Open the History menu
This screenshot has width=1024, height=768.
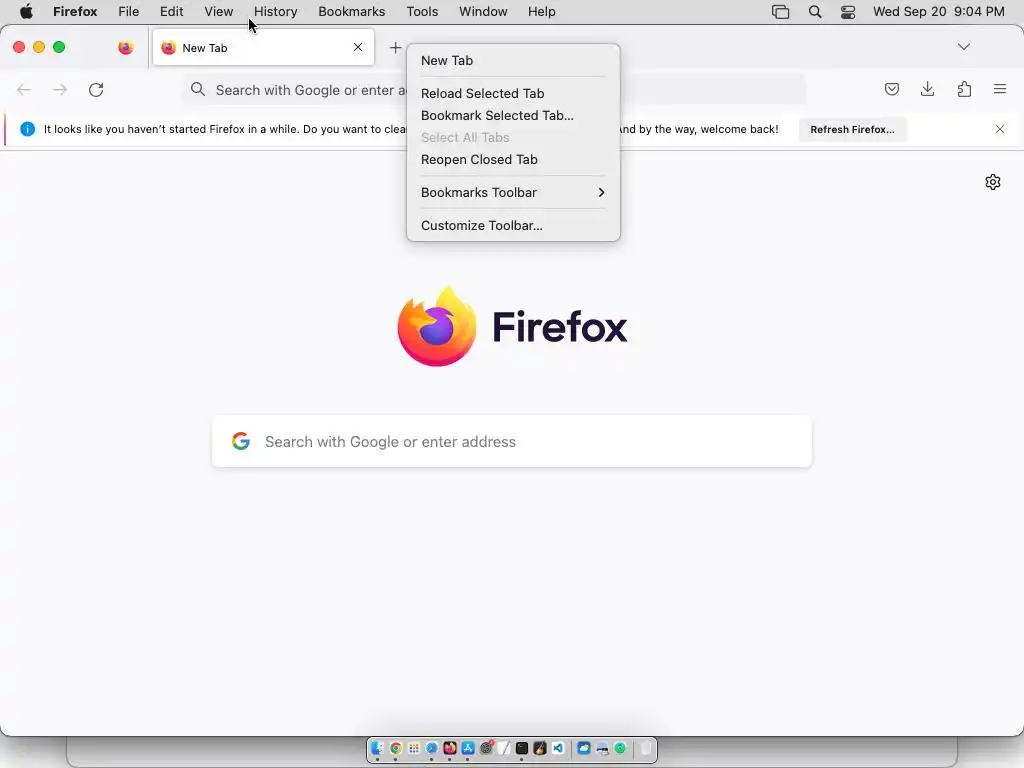click(276, 12)
